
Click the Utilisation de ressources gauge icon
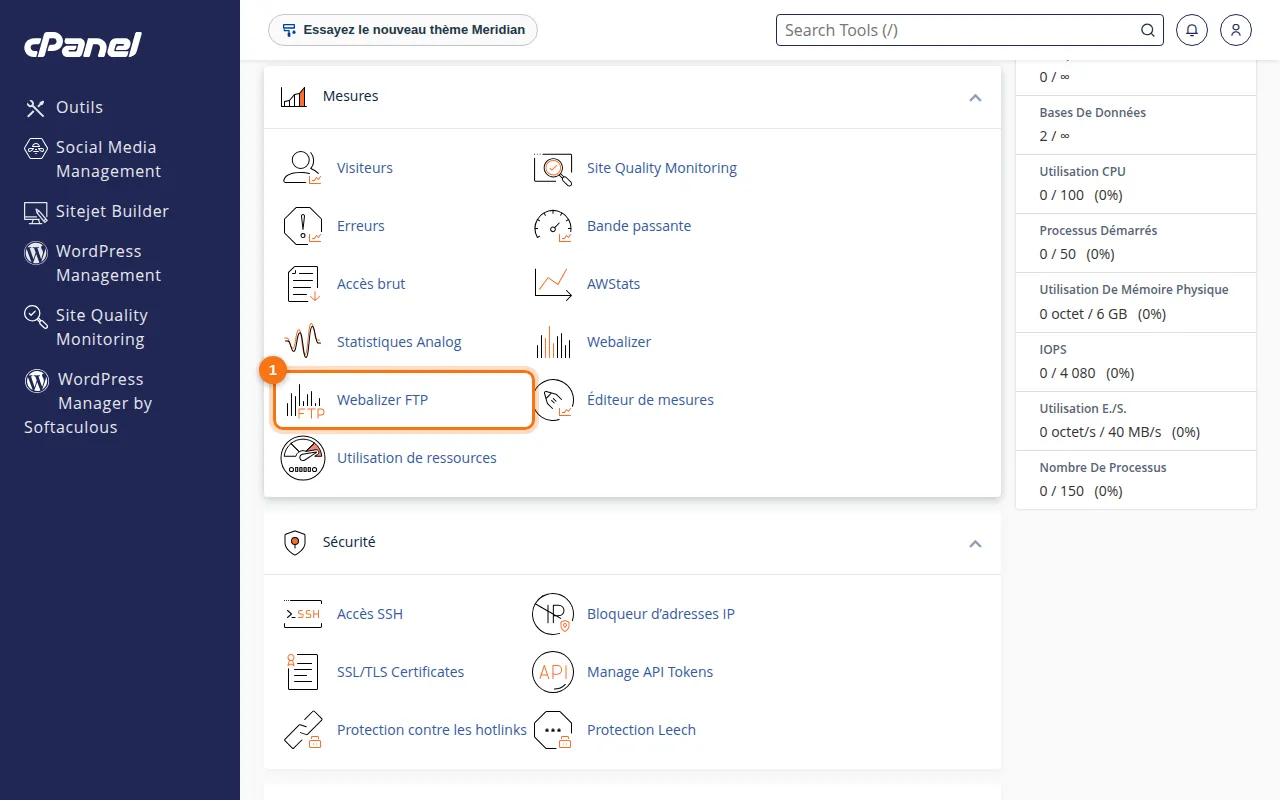[303, 458]
